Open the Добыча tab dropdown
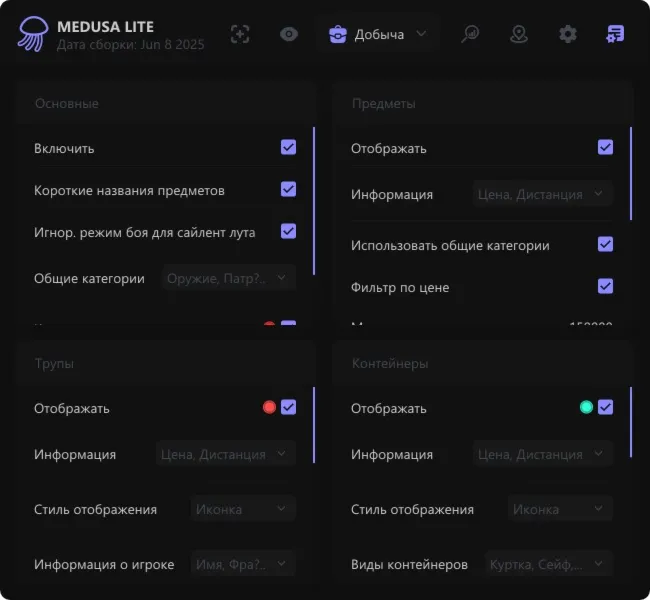This screenshot has width=650, height=600. (377, 34)
